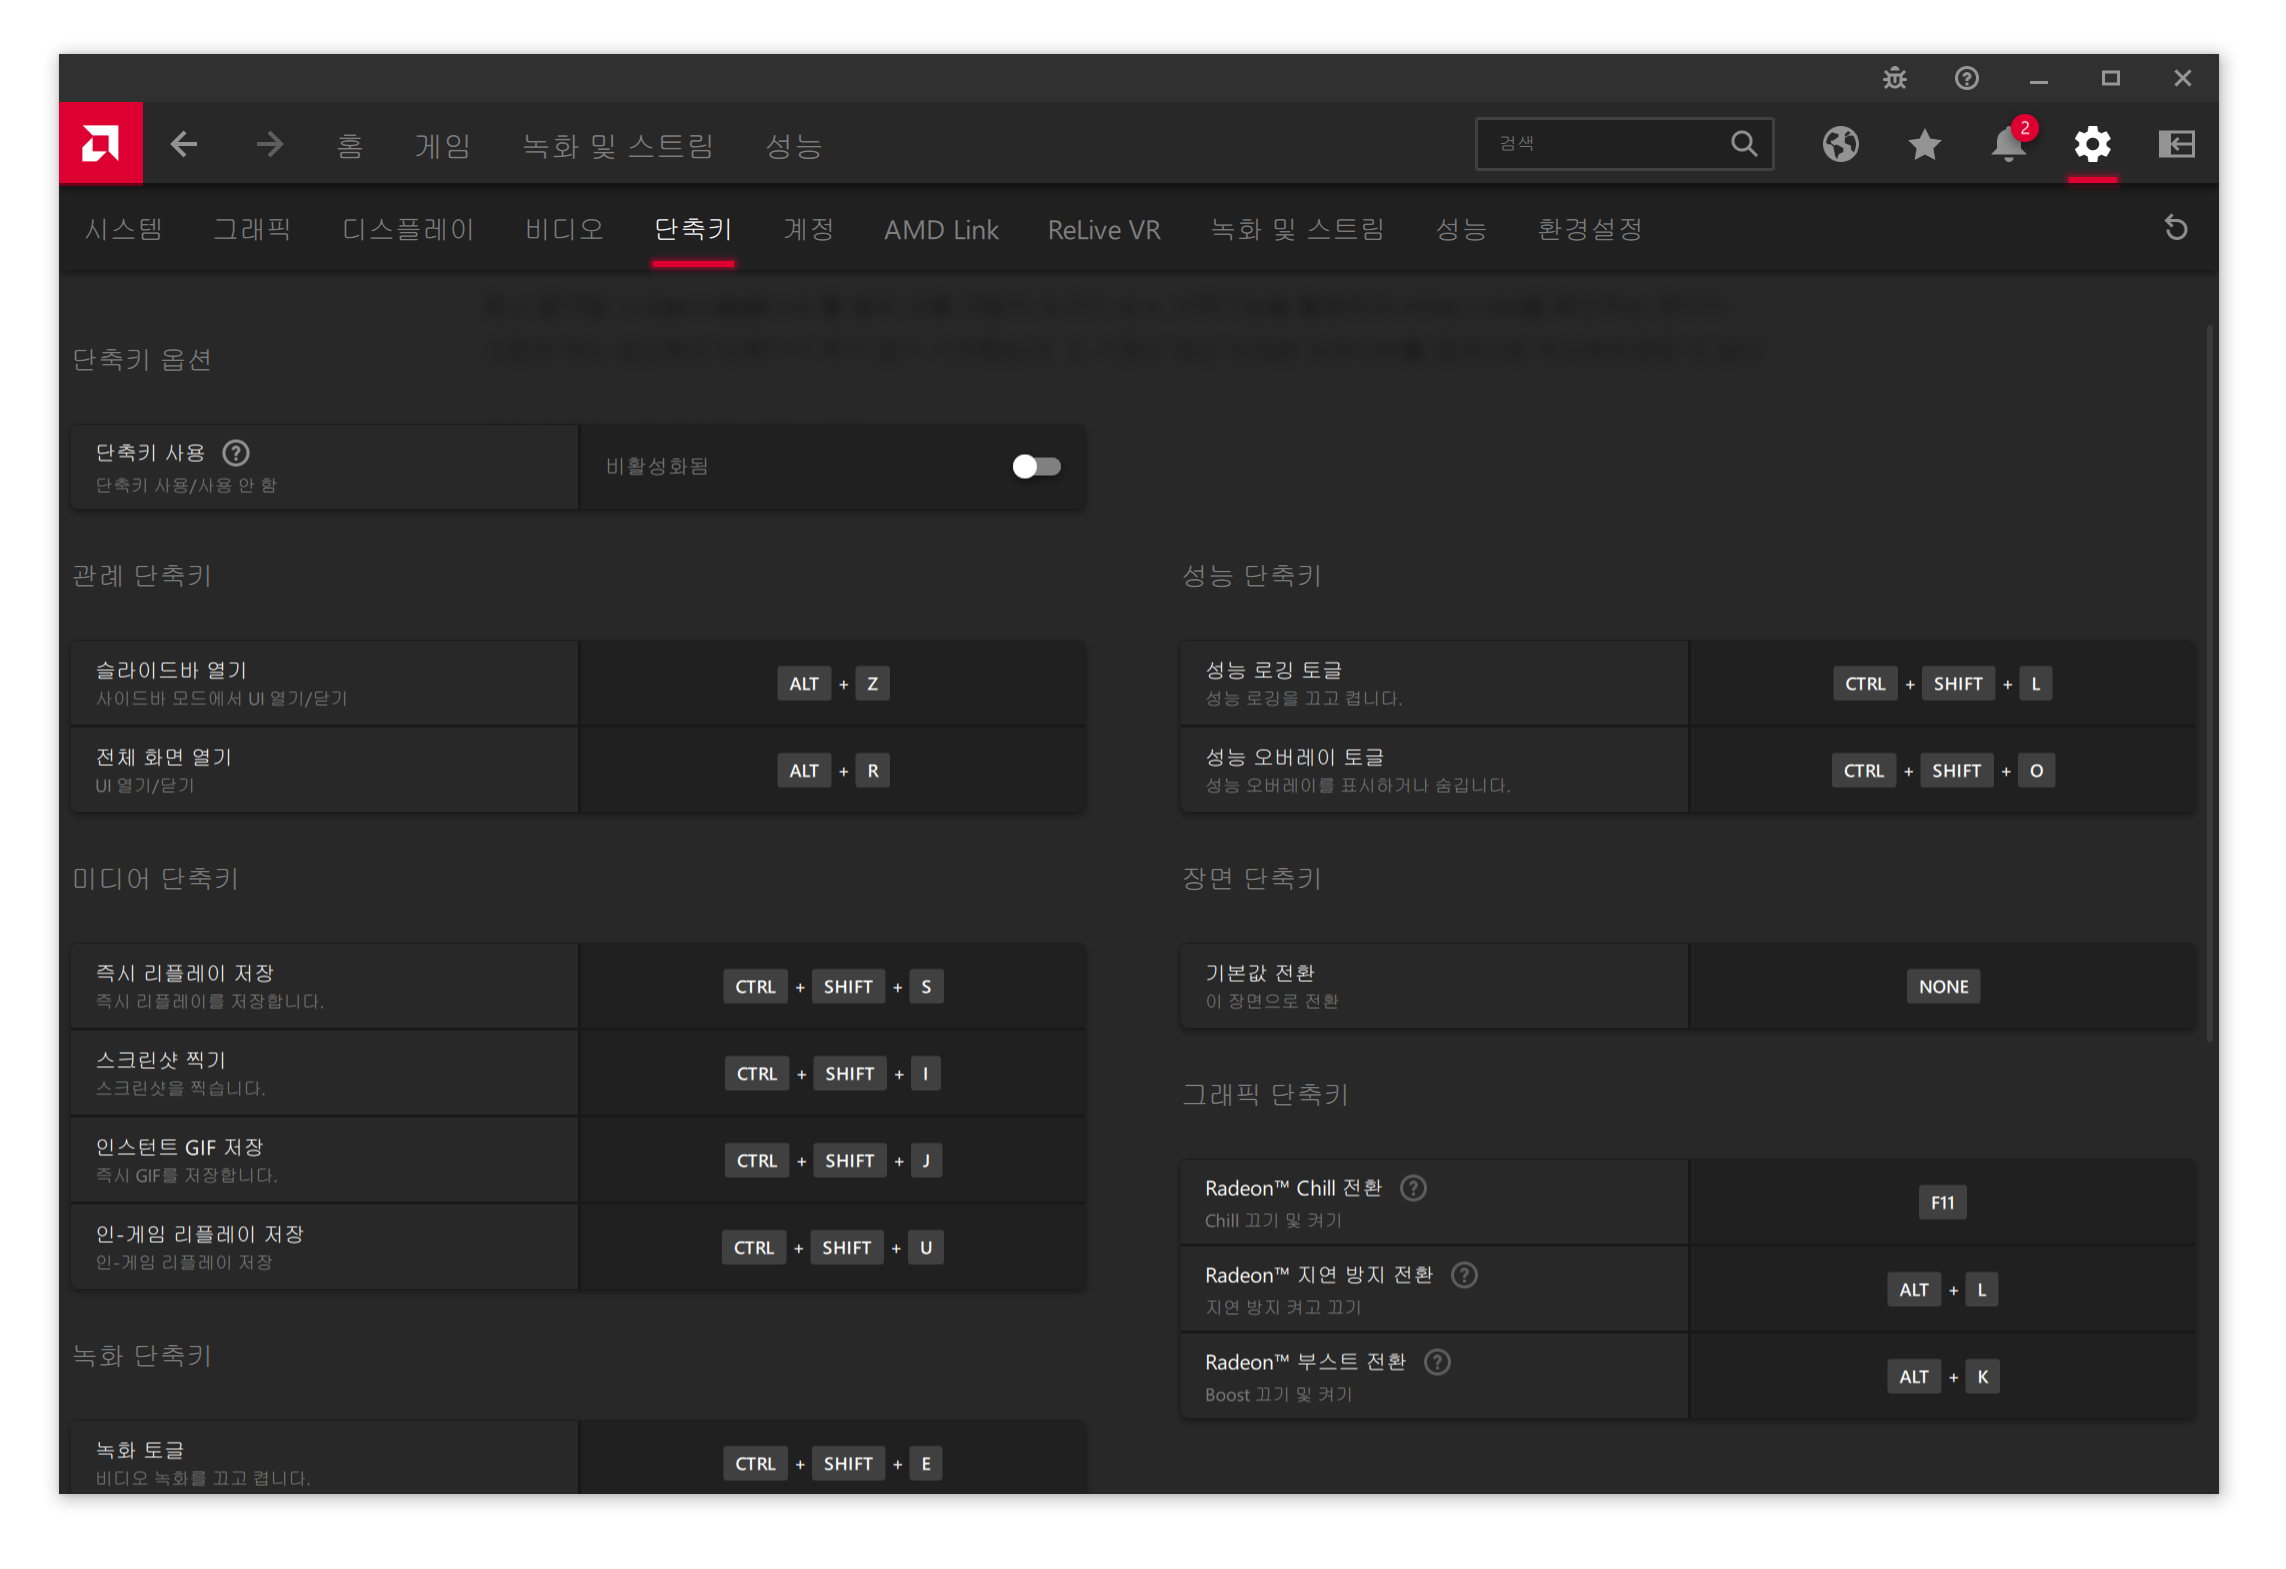This screenshot has height=1569, width=2286.
Task: Open the notifications bell icon
Action: [x=2007, y=145]
